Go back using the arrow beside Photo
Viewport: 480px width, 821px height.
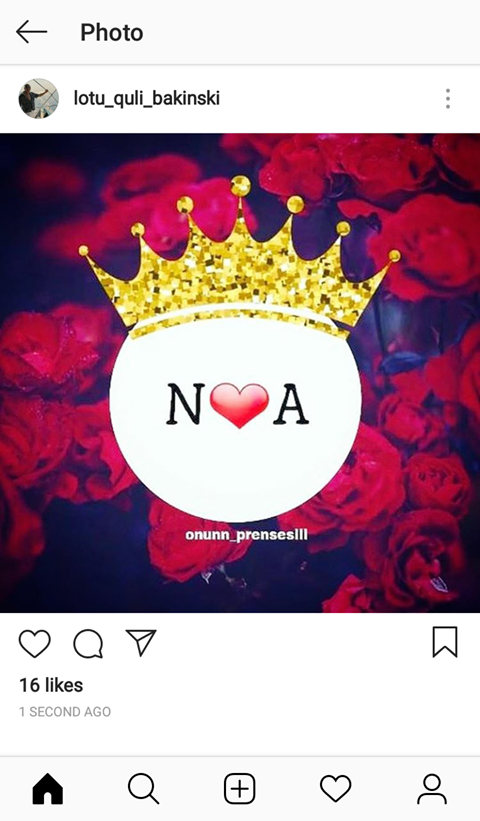[31, 32]
